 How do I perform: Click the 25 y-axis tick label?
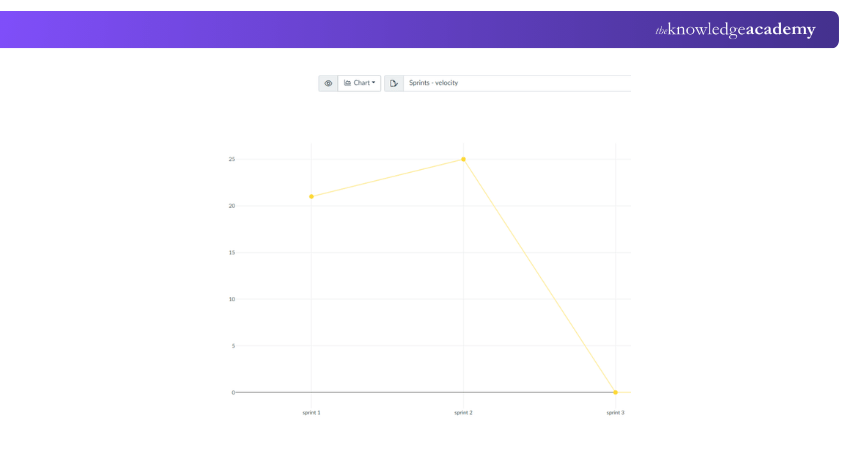[x=232, y=159]
